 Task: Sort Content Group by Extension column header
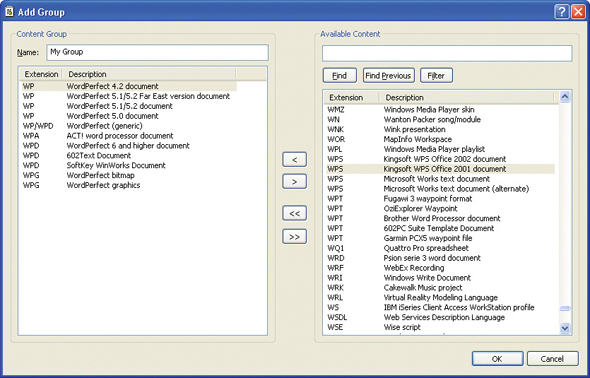tap(41, 74)
